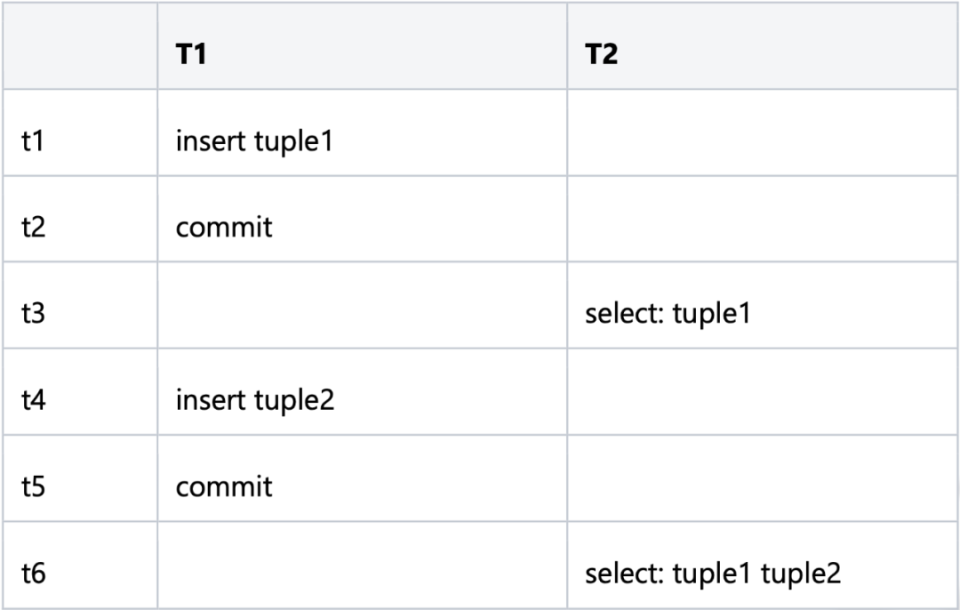Click the empty T2 cell in row t1
Viewport: 960px width, 610px height.
pyautogui.click(x=762, y=141)
